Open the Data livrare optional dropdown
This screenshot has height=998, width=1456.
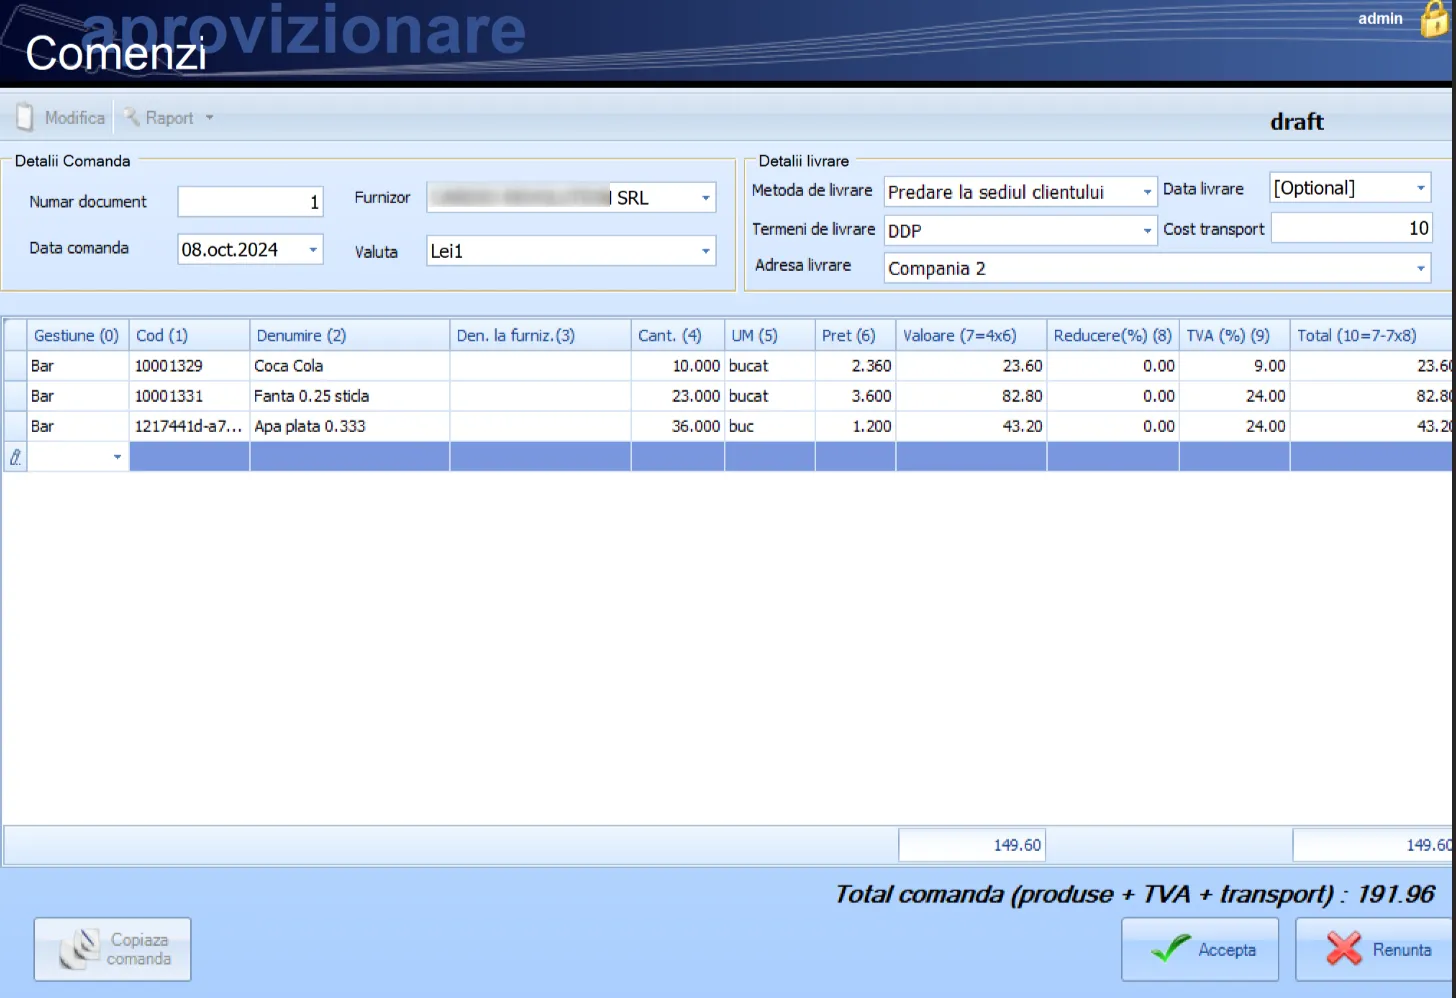tap(1421, 188)
